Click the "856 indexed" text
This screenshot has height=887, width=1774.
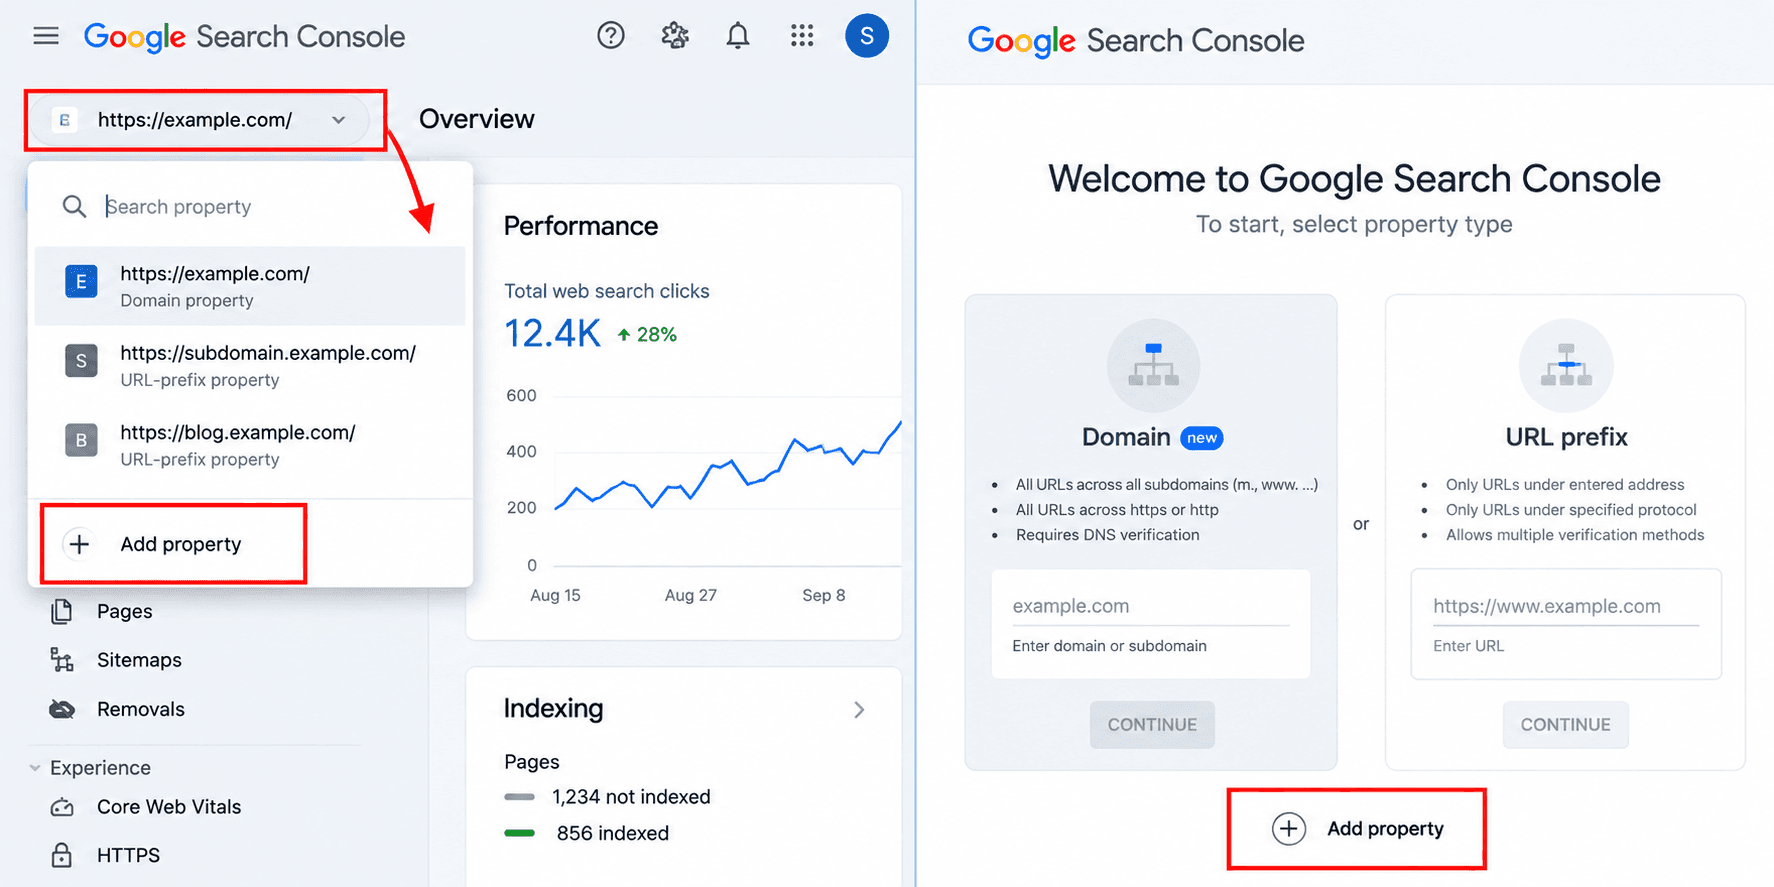pos(613,833)
